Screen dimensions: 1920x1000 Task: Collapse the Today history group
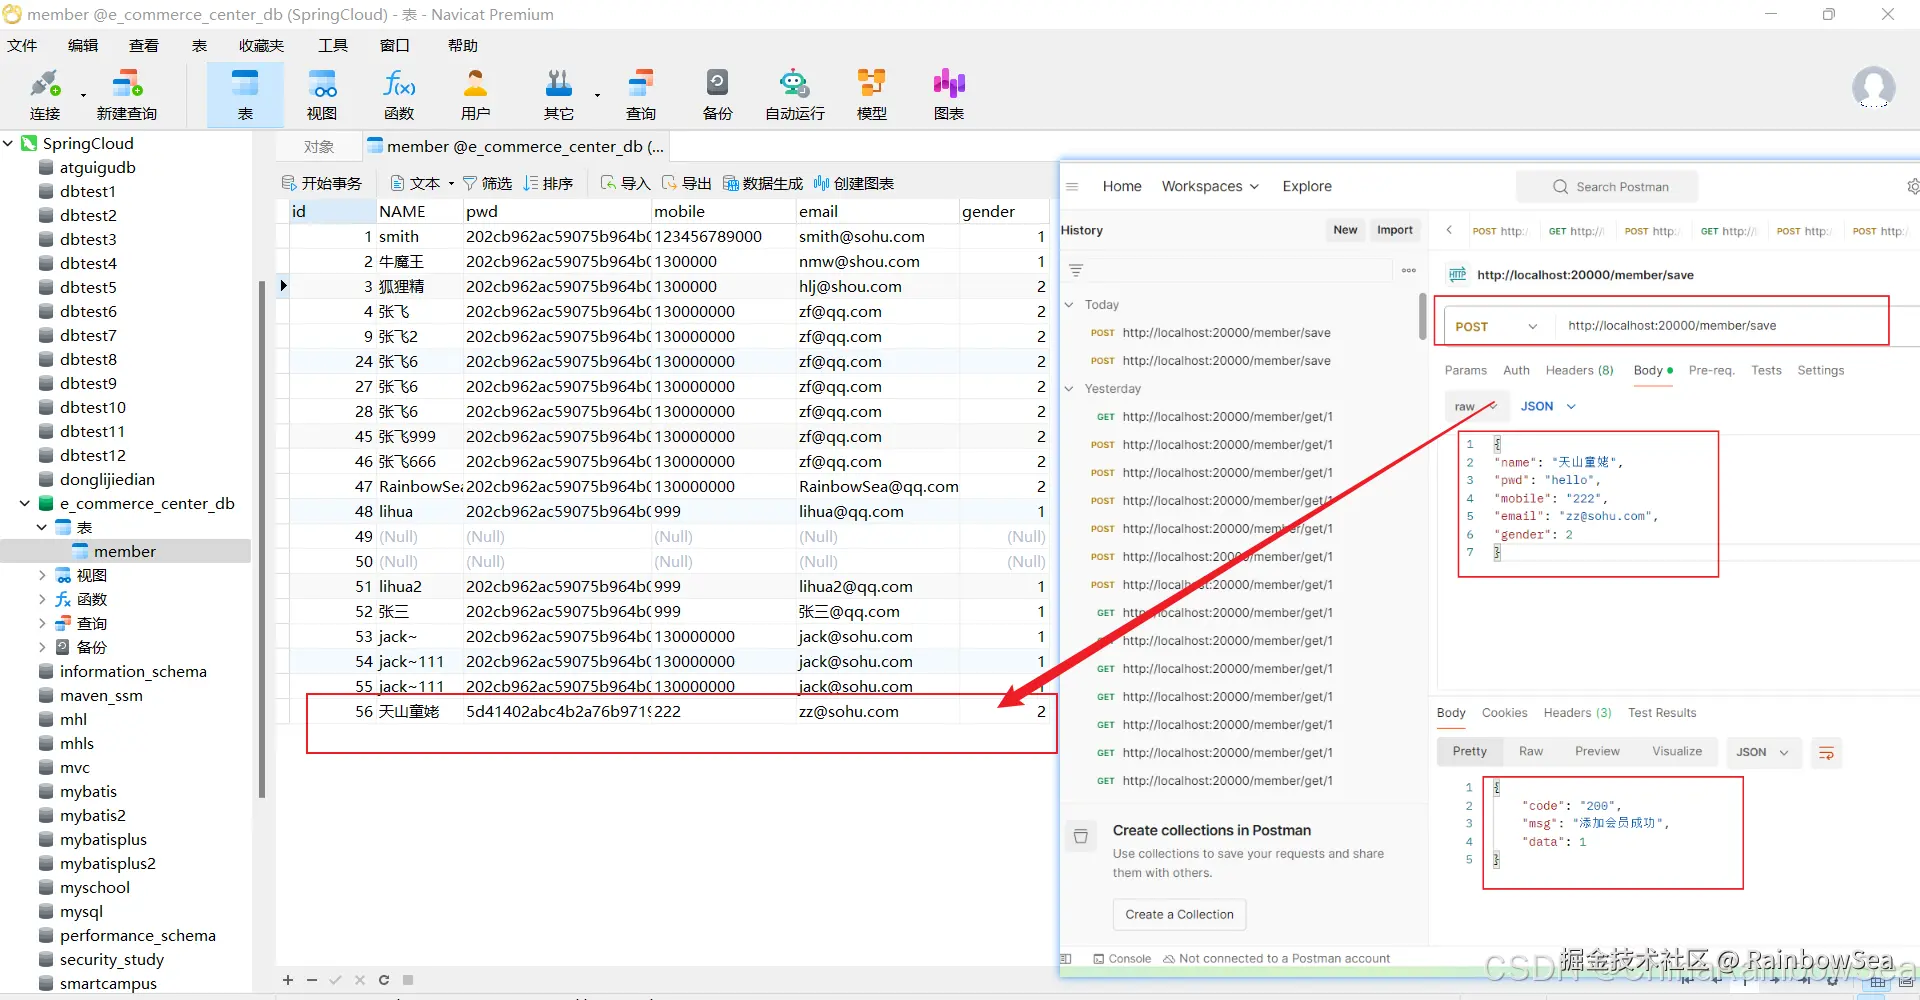point(1069,304)
